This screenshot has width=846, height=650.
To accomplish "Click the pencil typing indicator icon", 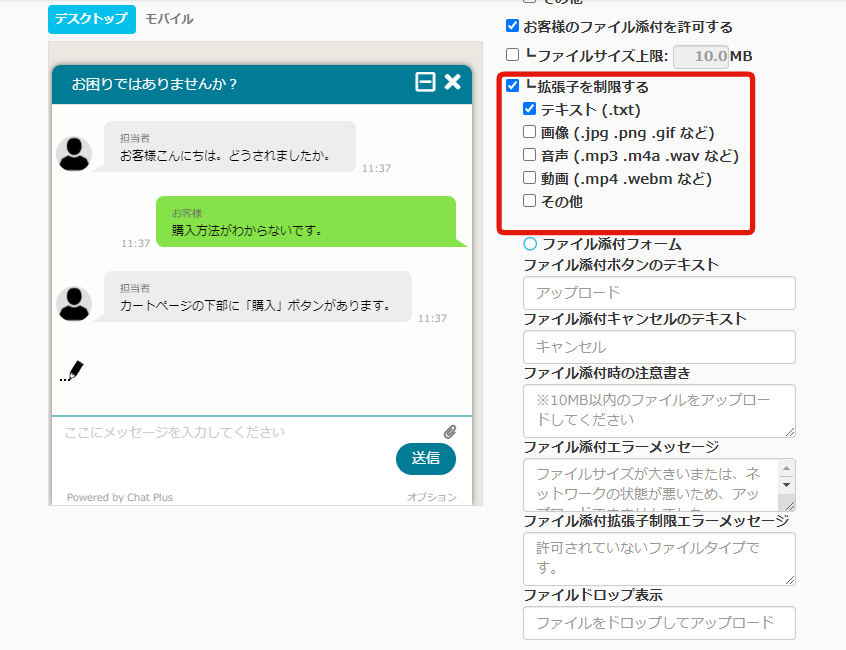I will coord(72,371).
